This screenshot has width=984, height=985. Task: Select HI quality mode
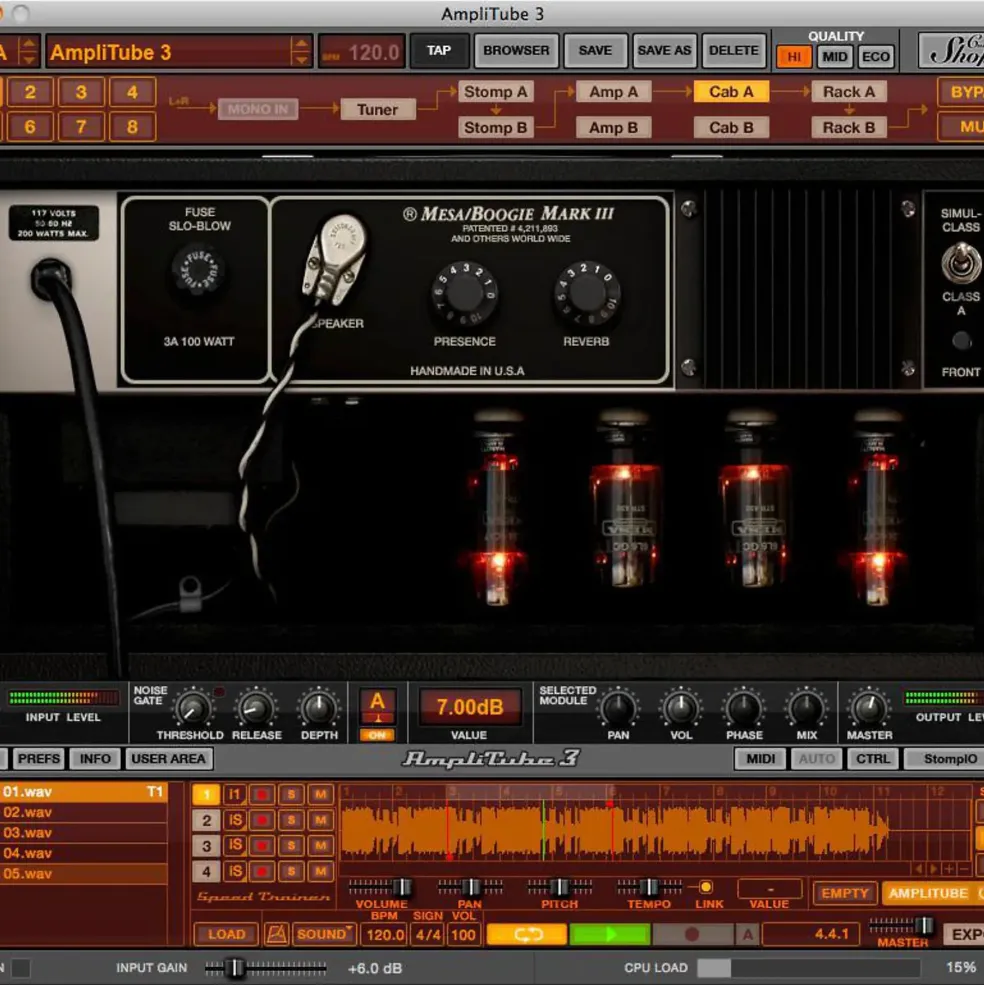click(794, 57)
